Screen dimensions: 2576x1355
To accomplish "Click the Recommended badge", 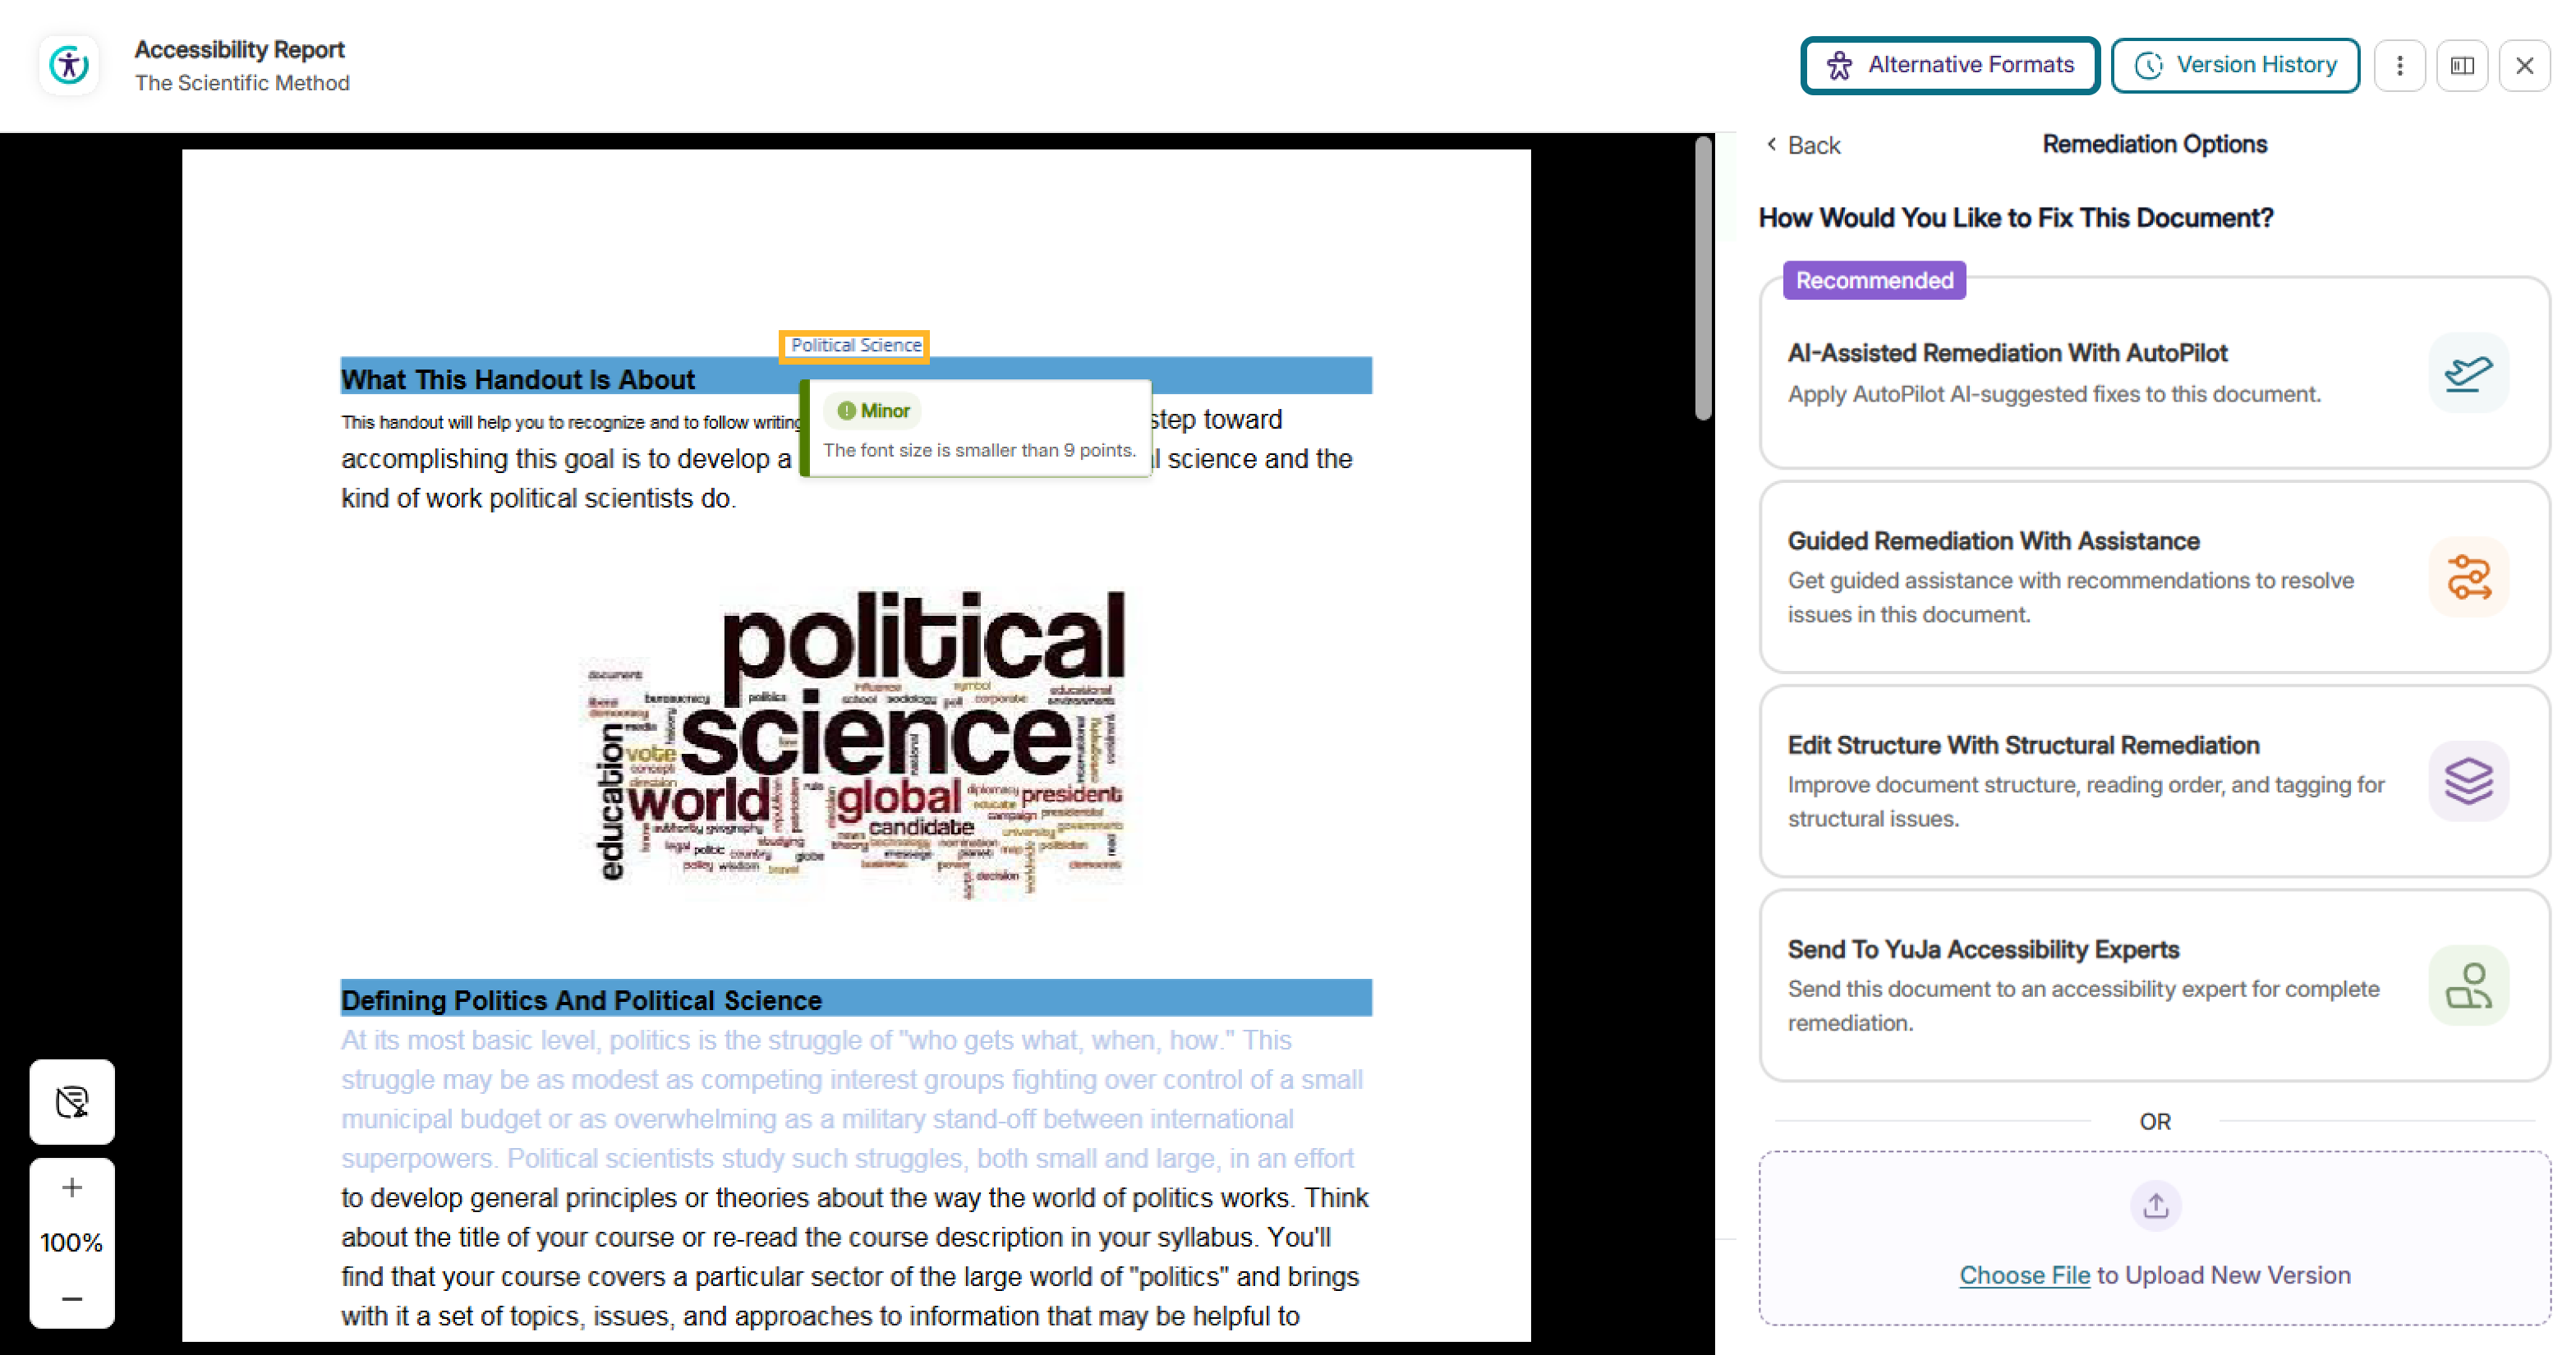I will (x=1874, y=281).
